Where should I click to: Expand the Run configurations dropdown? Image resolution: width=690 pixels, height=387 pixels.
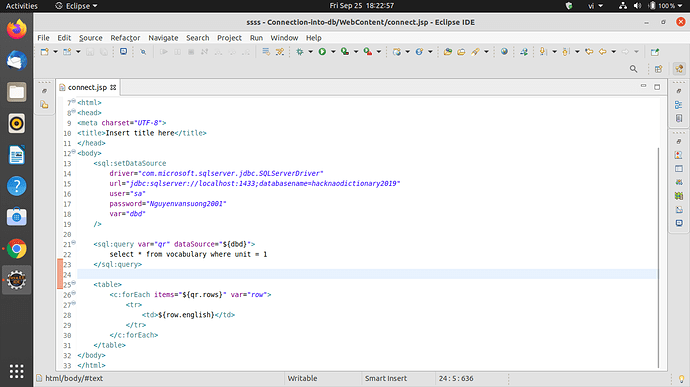333,52
